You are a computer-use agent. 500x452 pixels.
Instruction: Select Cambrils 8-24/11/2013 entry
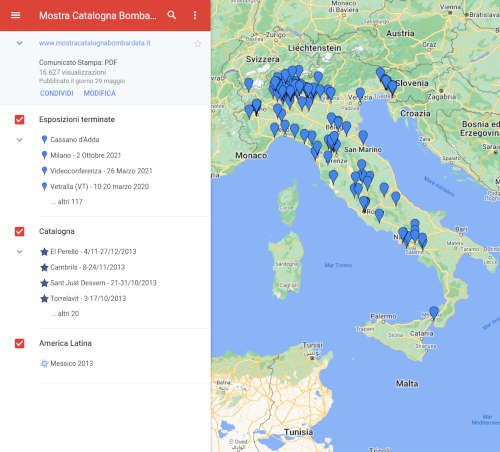(87, 267)
